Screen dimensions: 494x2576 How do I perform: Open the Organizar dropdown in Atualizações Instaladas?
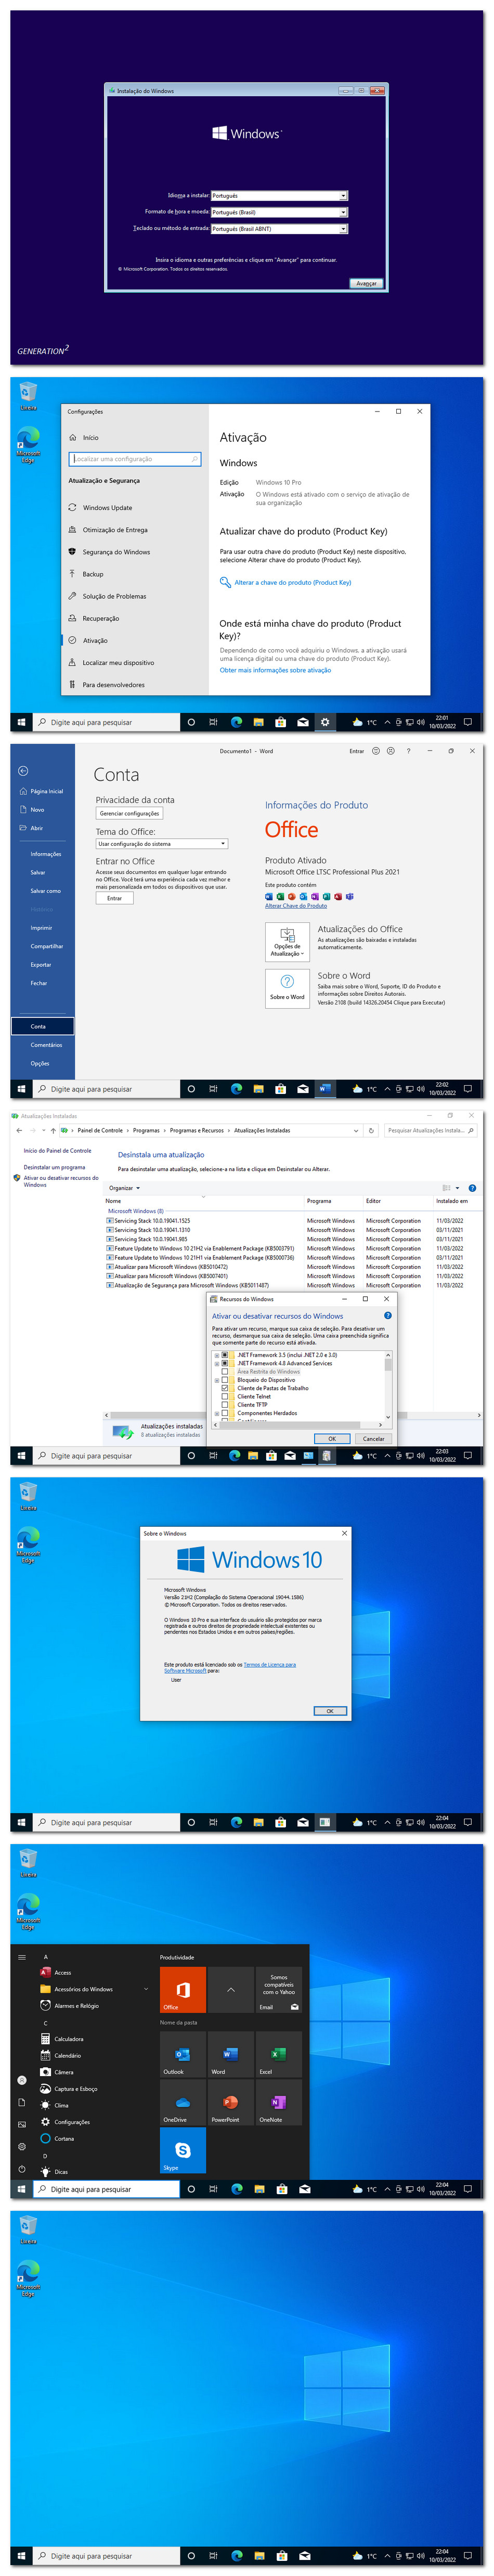(x=124, y=1188)
